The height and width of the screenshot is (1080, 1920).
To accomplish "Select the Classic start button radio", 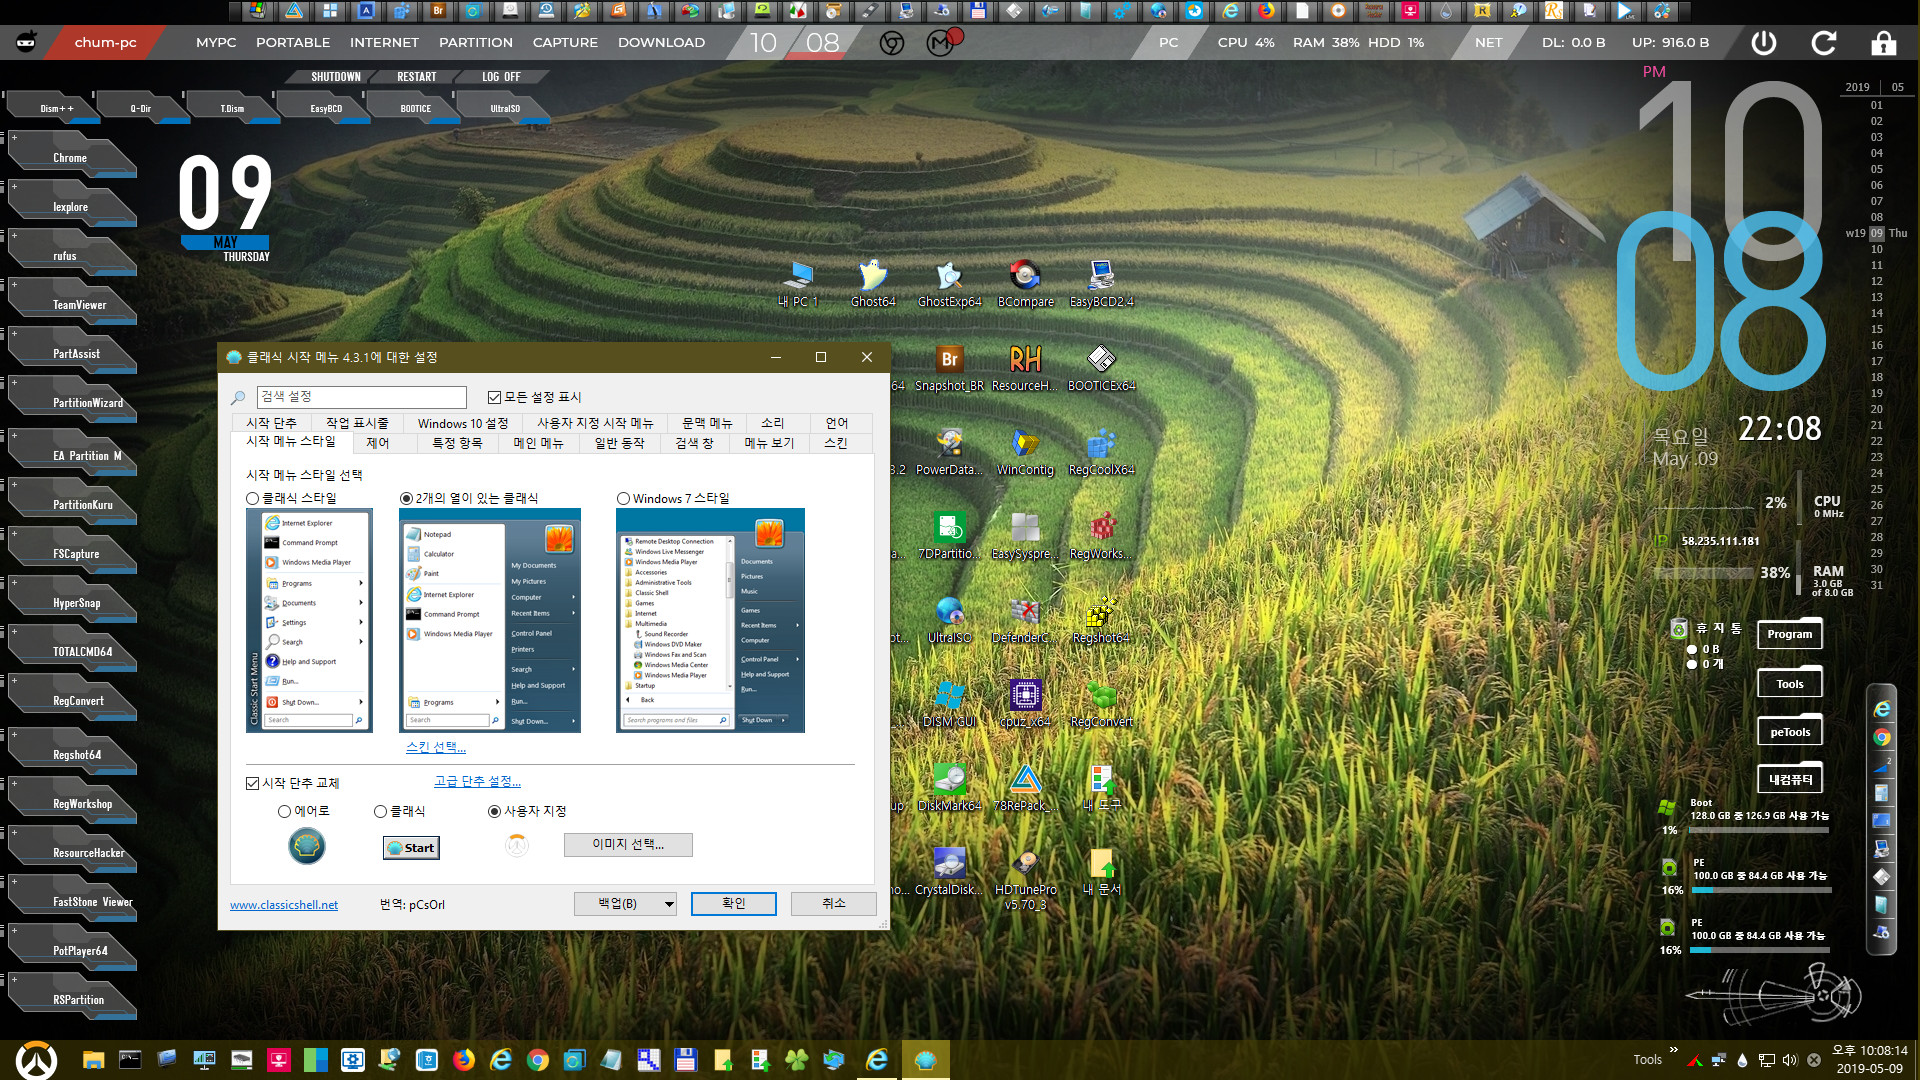I will pos(380,811).
